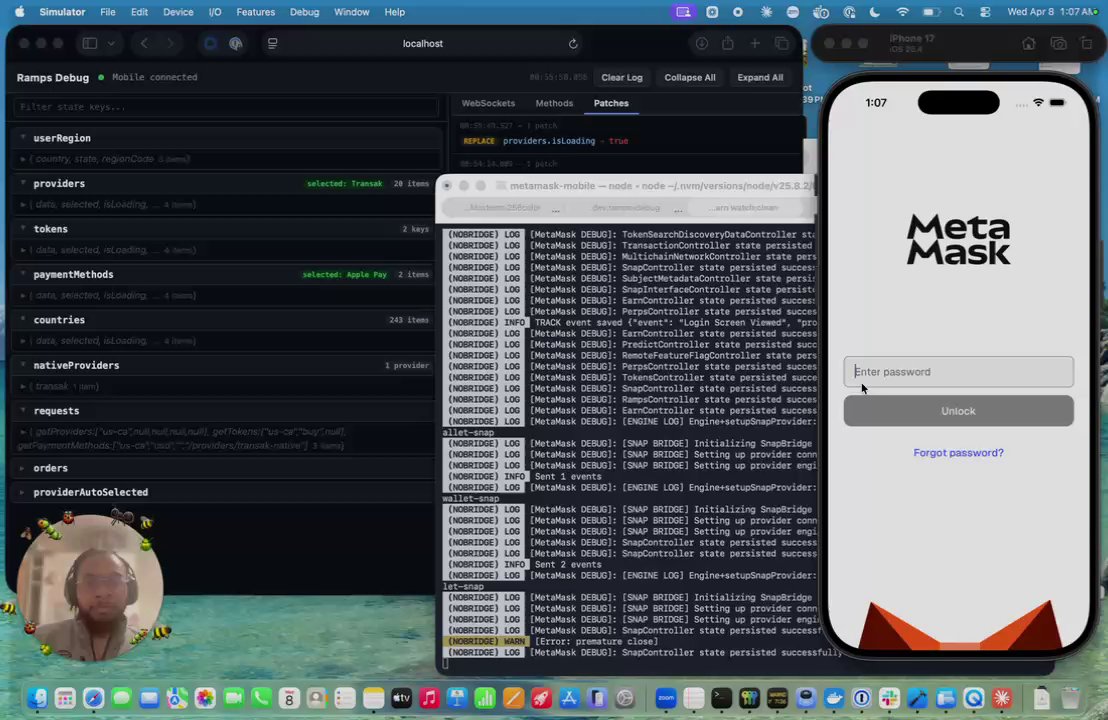This screenshot has height=720, width=1108.
Task: Open the I/O menu
Action: pos(215,12)
